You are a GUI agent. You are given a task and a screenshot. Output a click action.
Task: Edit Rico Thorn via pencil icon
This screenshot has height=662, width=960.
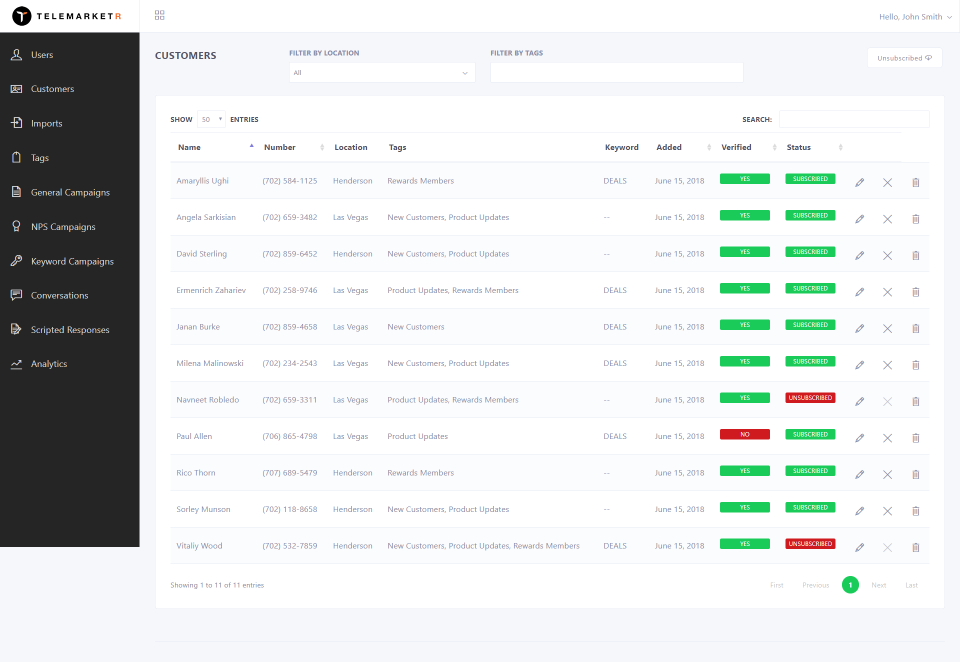pos(860,475)
